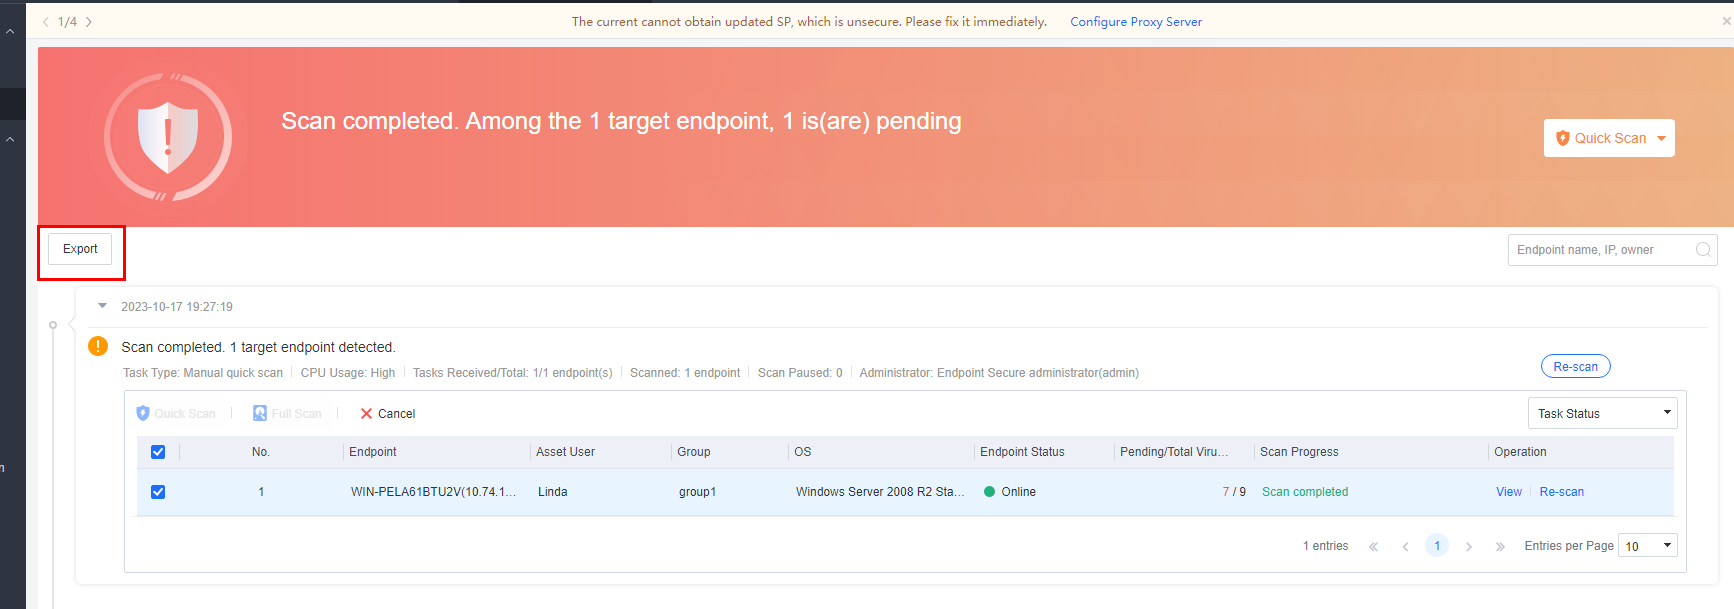Click Re-scan link in the endpoint row
1734x609 pixels.
[1561, 492]
